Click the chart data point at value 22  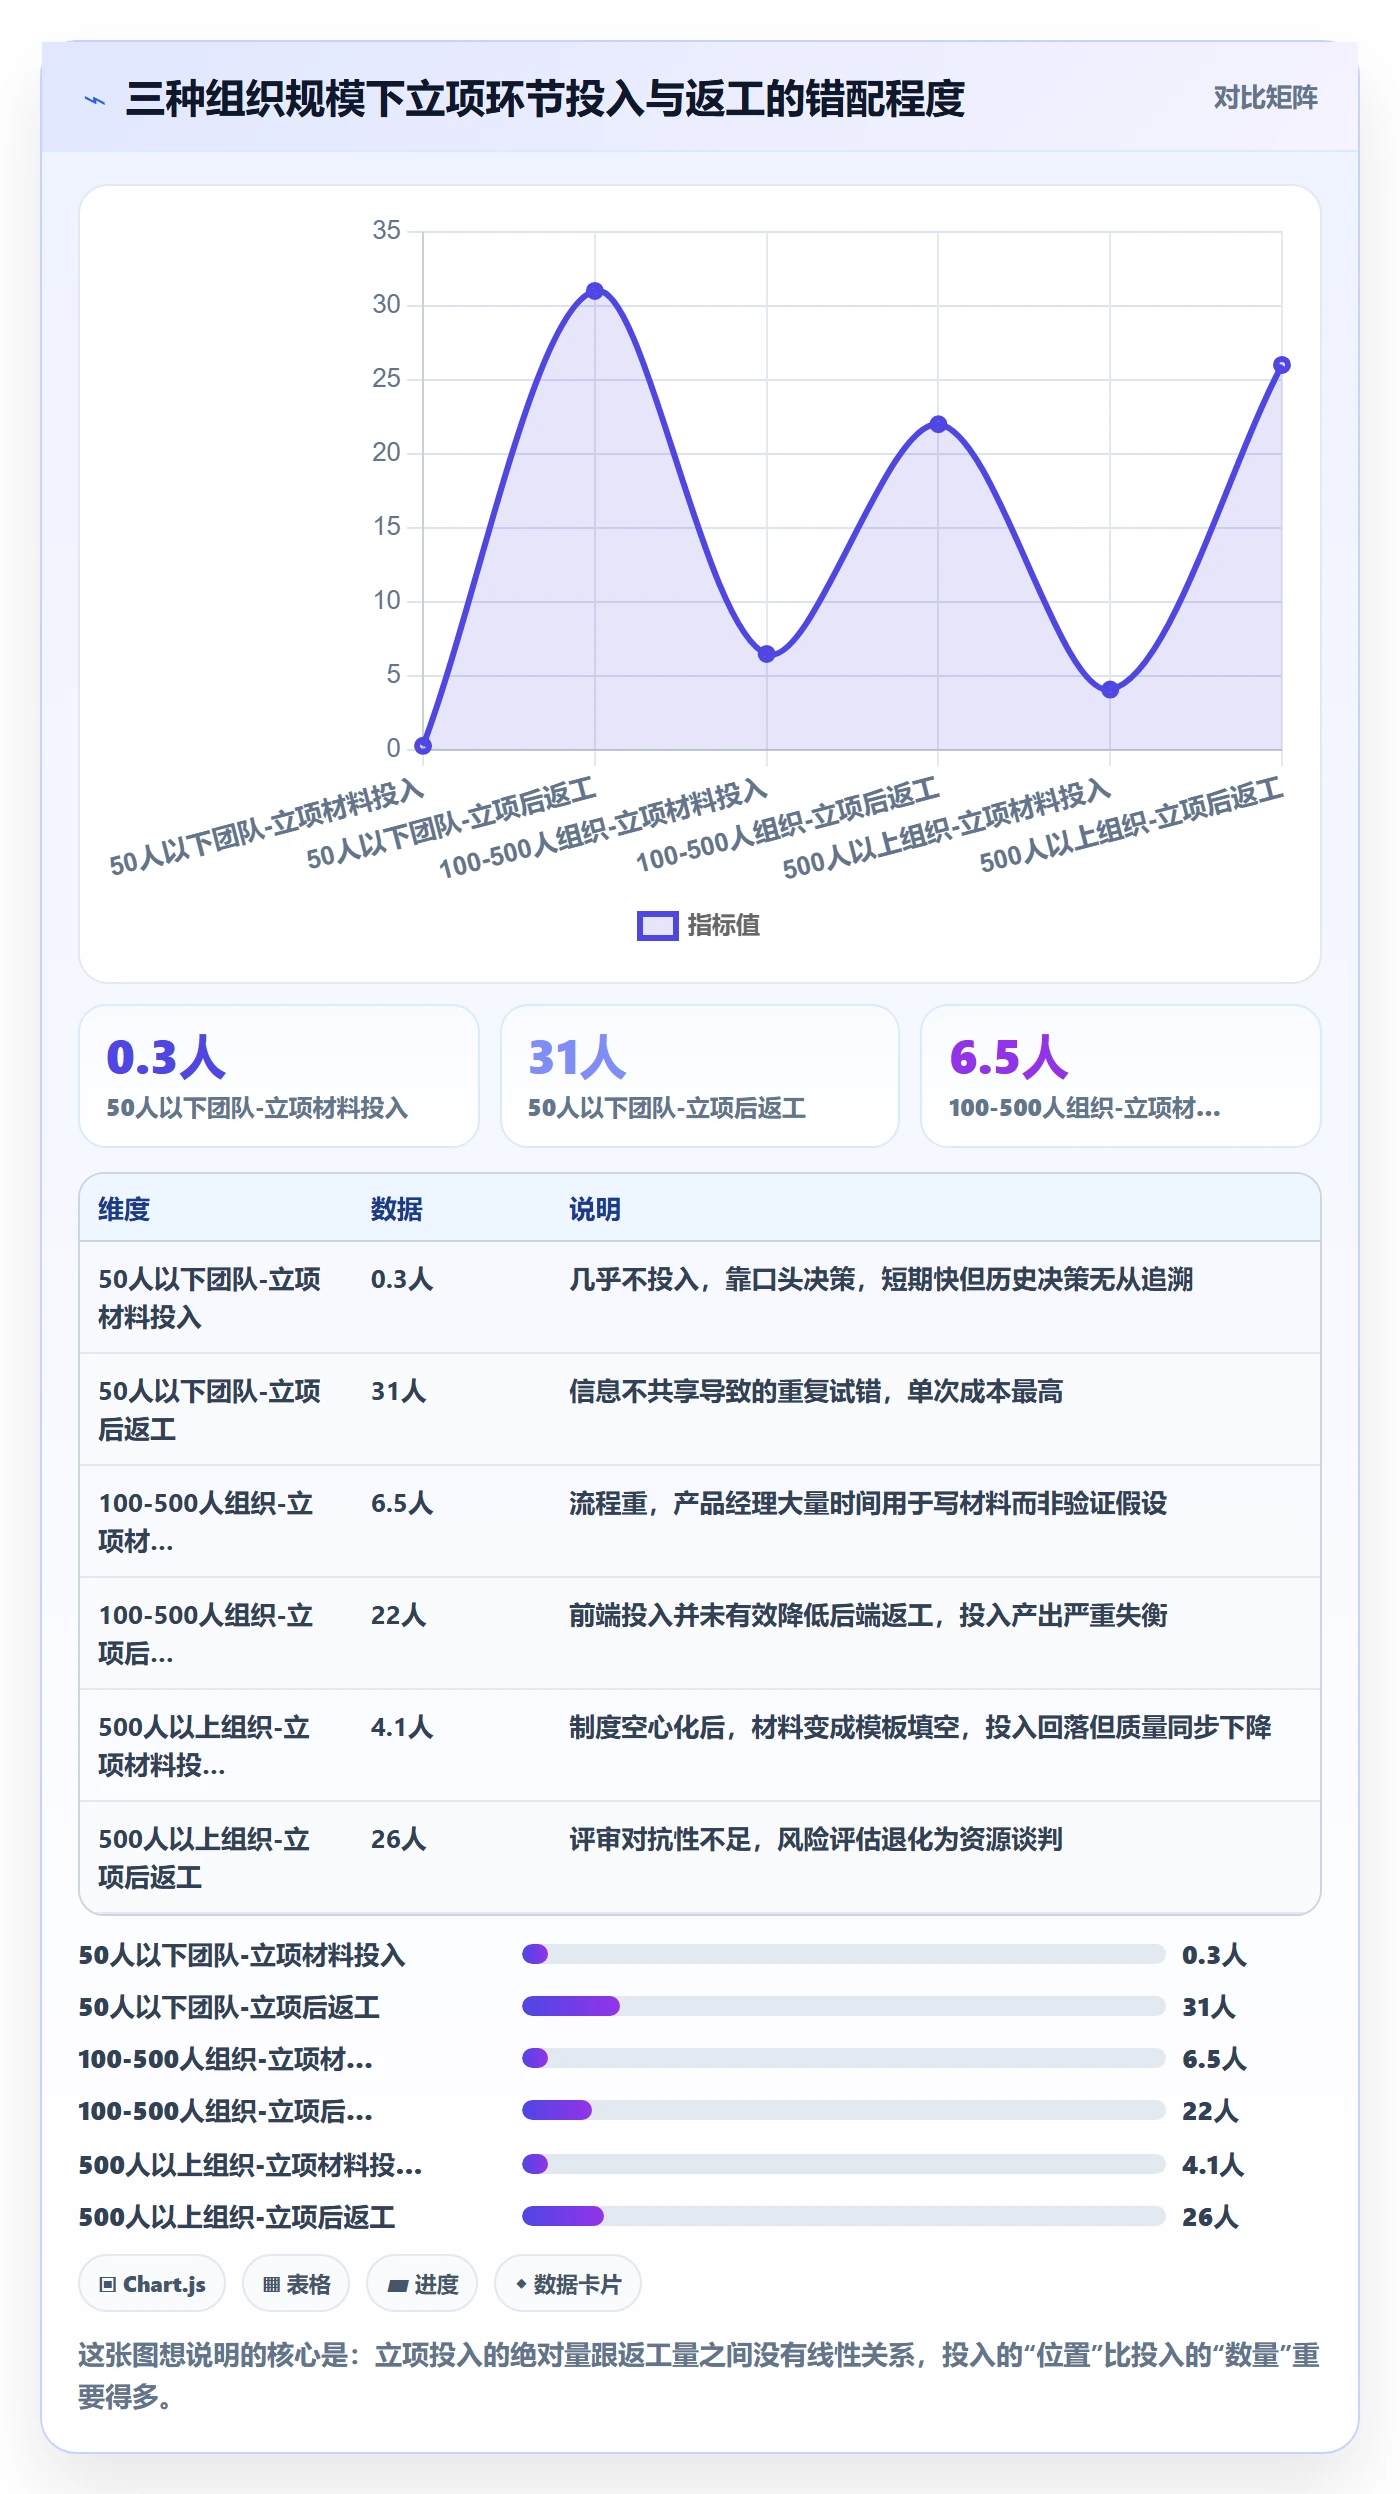(938, 424)
